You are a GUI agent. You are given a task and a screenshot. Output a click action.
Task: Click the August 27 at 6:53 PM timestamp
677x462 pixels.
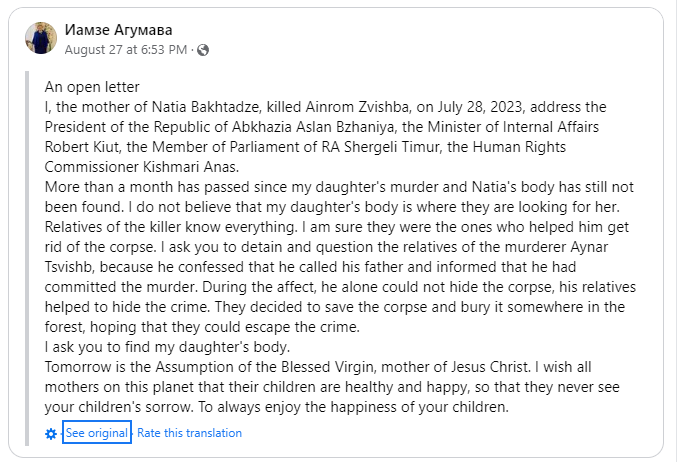tap(126, 50)
